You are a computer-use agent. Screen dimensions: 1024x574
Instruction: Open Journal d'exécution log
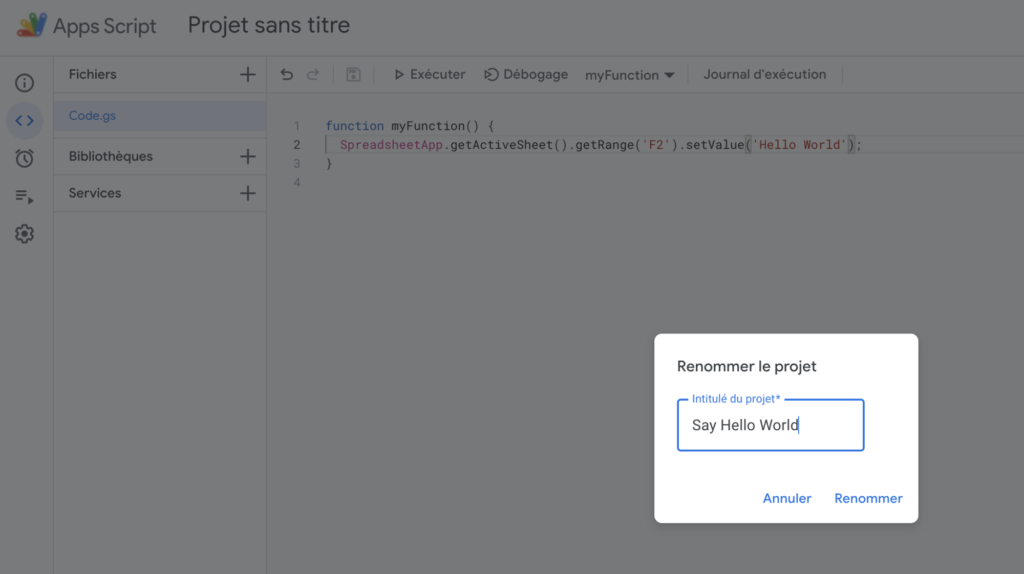[764, 75]
